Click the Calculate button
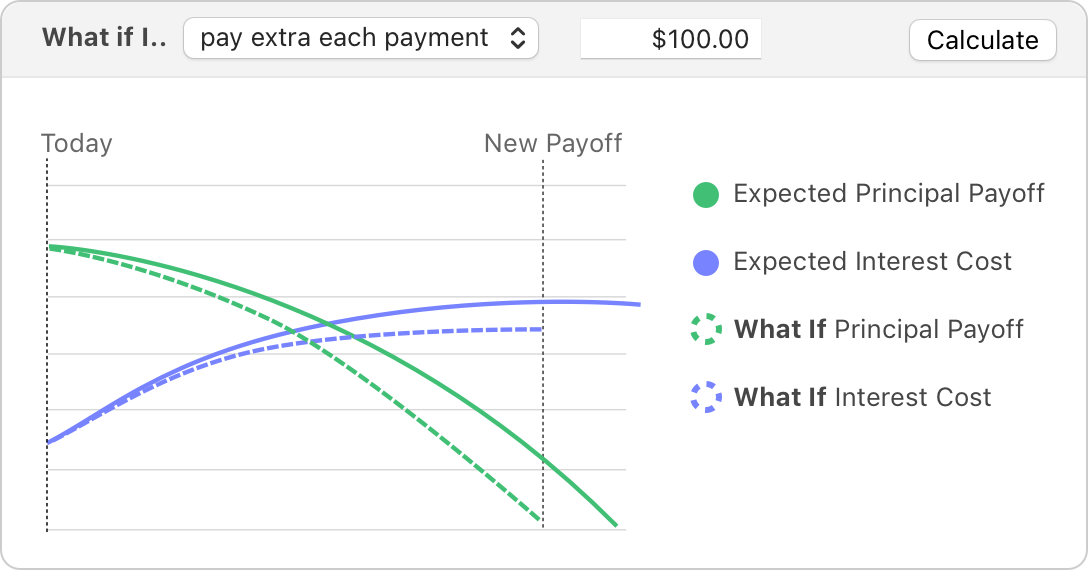The image size is (1088, 570). 983,40
